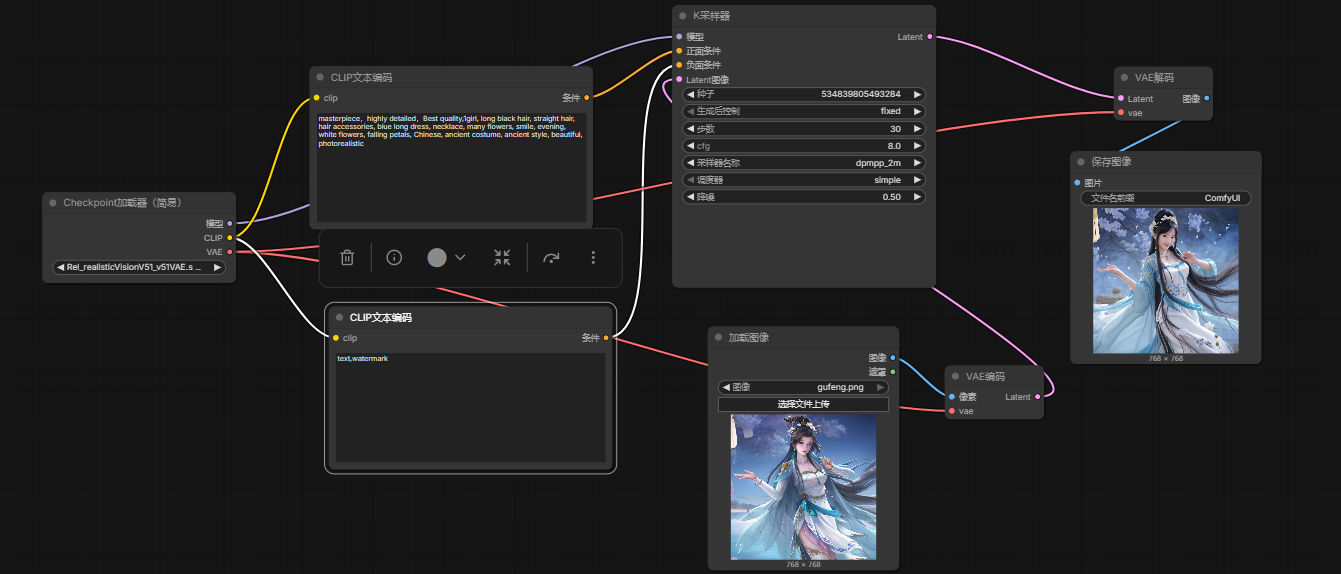
Task: Click clip input socket on masterpiece-prompt CLIP node
Action: 317,98
